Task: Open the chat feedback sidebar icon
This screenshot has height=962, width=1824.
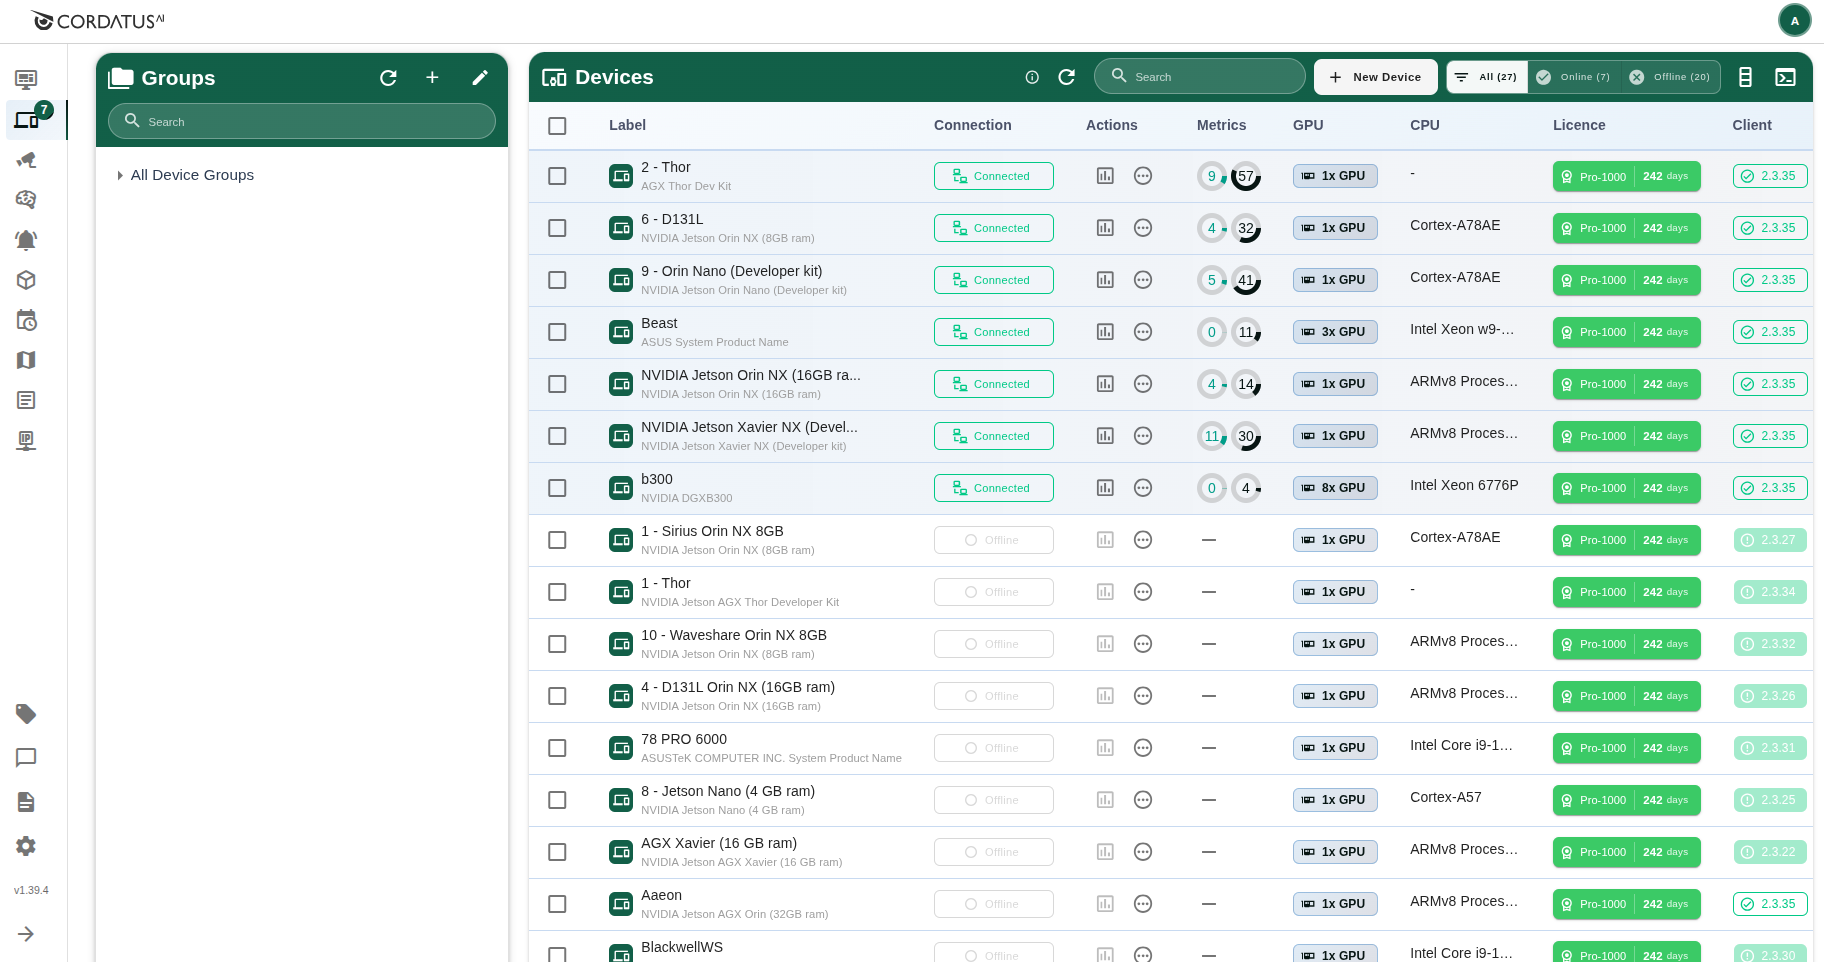Action: pos(26,758)
